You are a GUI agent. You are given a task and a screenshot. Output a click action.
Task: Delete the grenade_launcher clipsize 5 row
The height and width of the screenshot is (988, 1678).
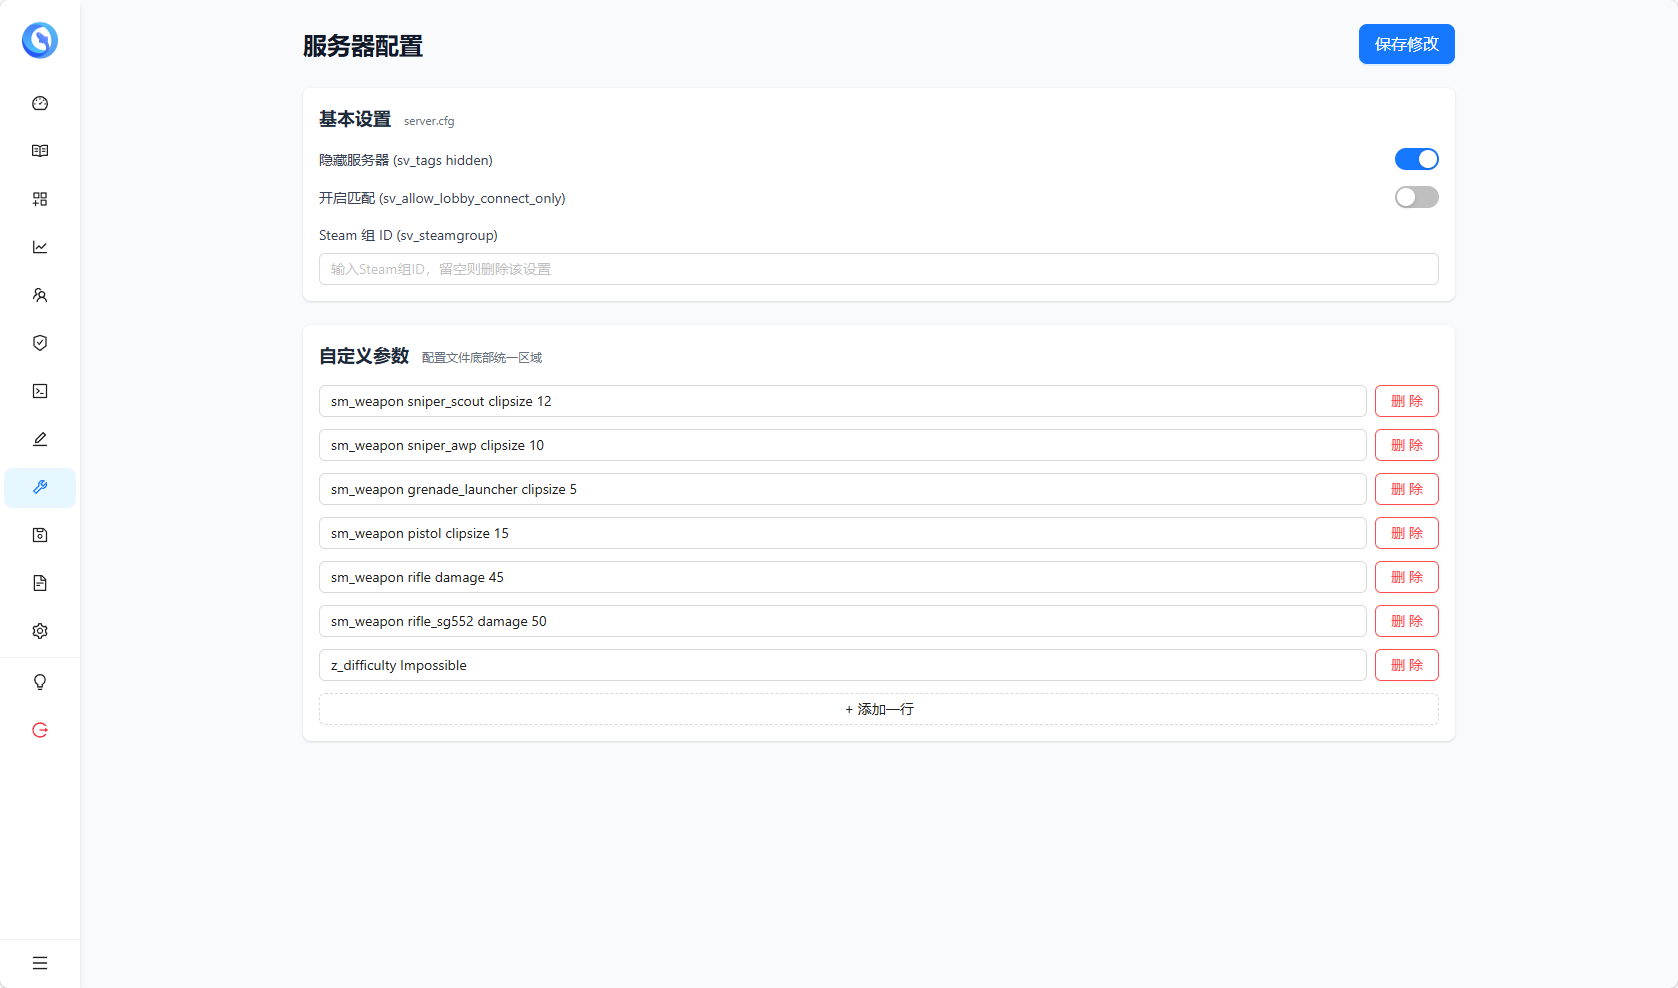[1406, 489]
